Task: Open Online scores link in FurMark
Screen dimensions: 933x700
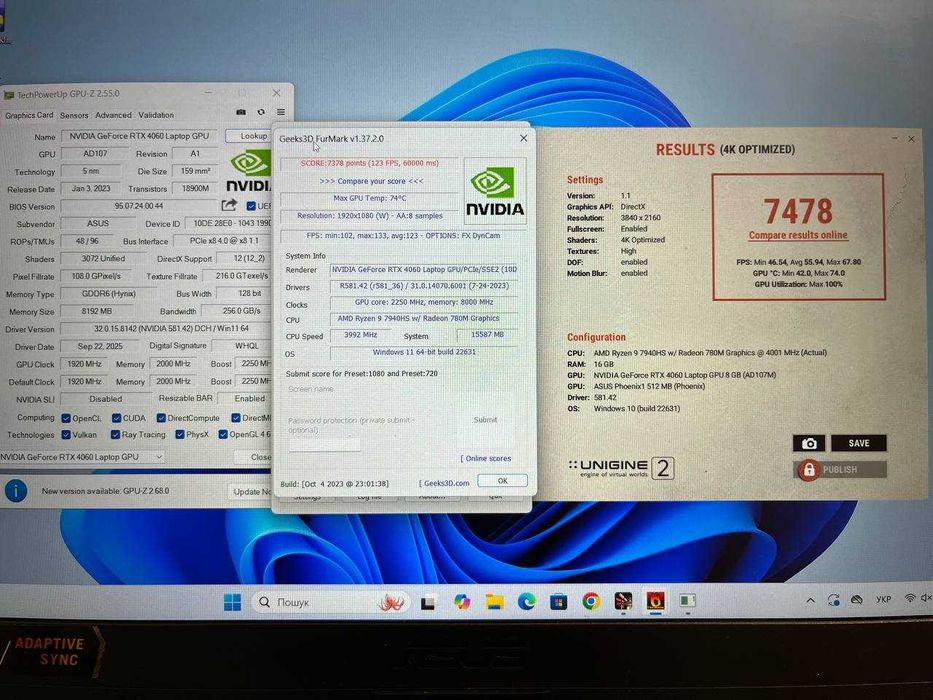Action: tap(486, 458)
